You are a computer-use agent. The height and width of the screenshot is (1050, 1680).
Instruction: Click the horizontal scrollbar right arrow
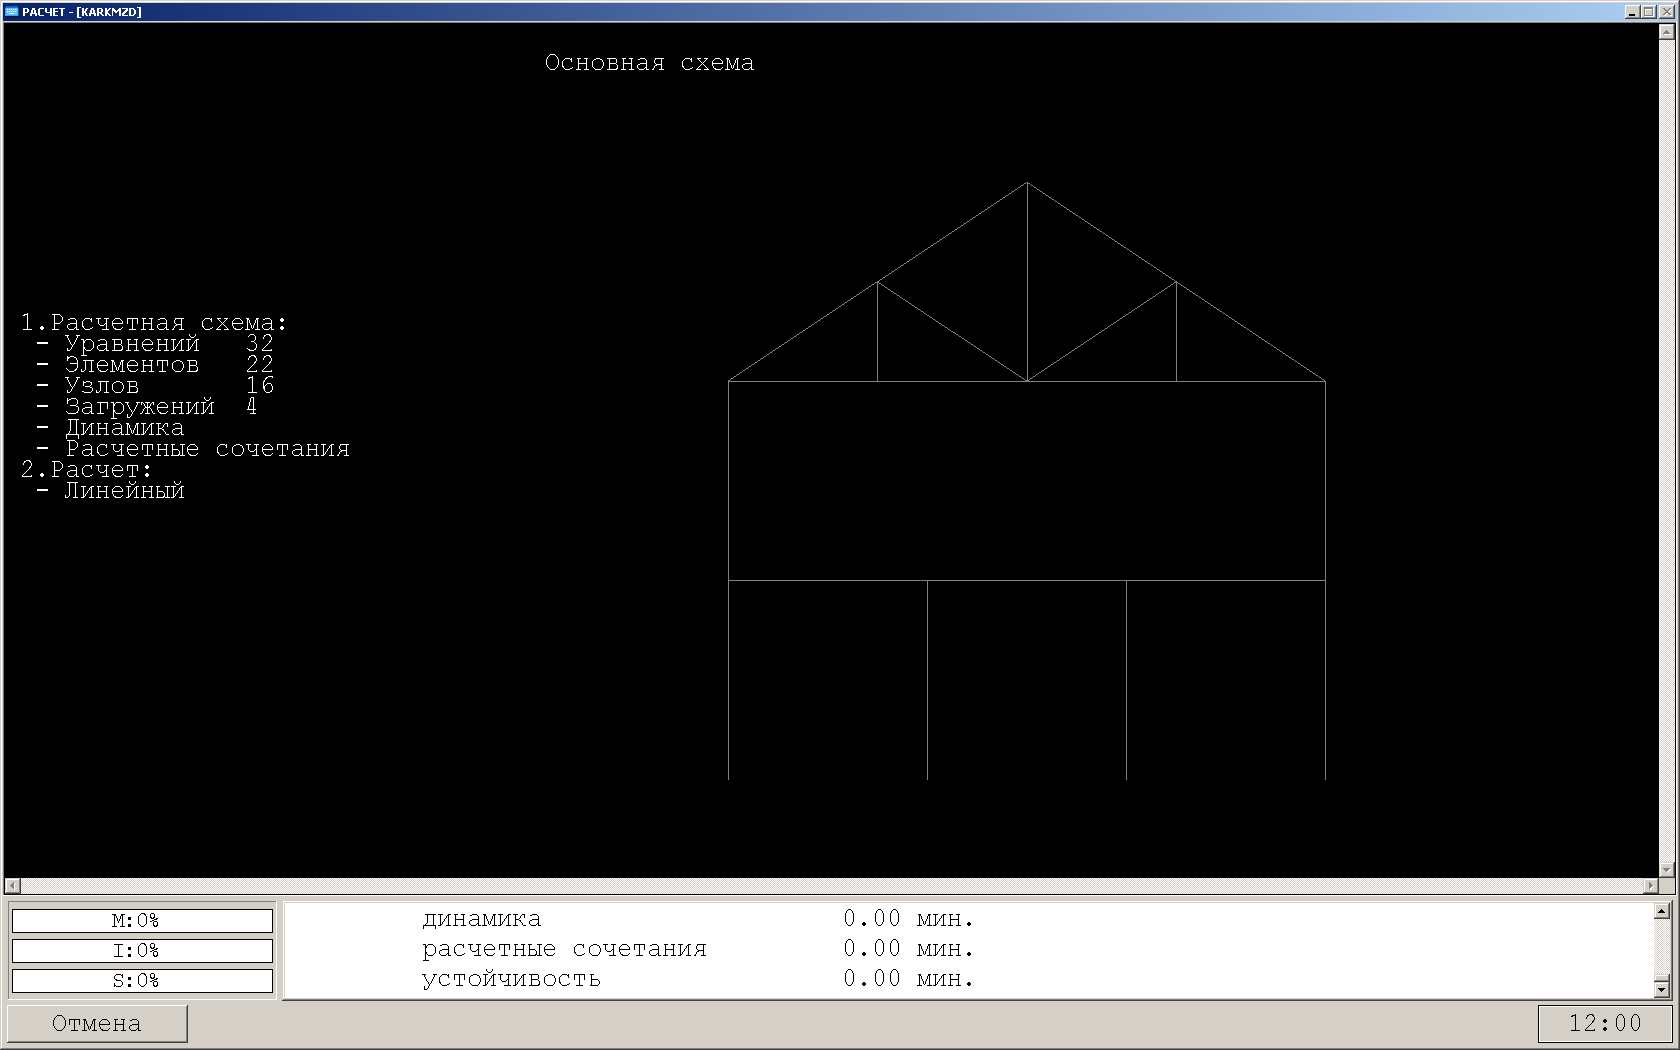coord(1650,886)
